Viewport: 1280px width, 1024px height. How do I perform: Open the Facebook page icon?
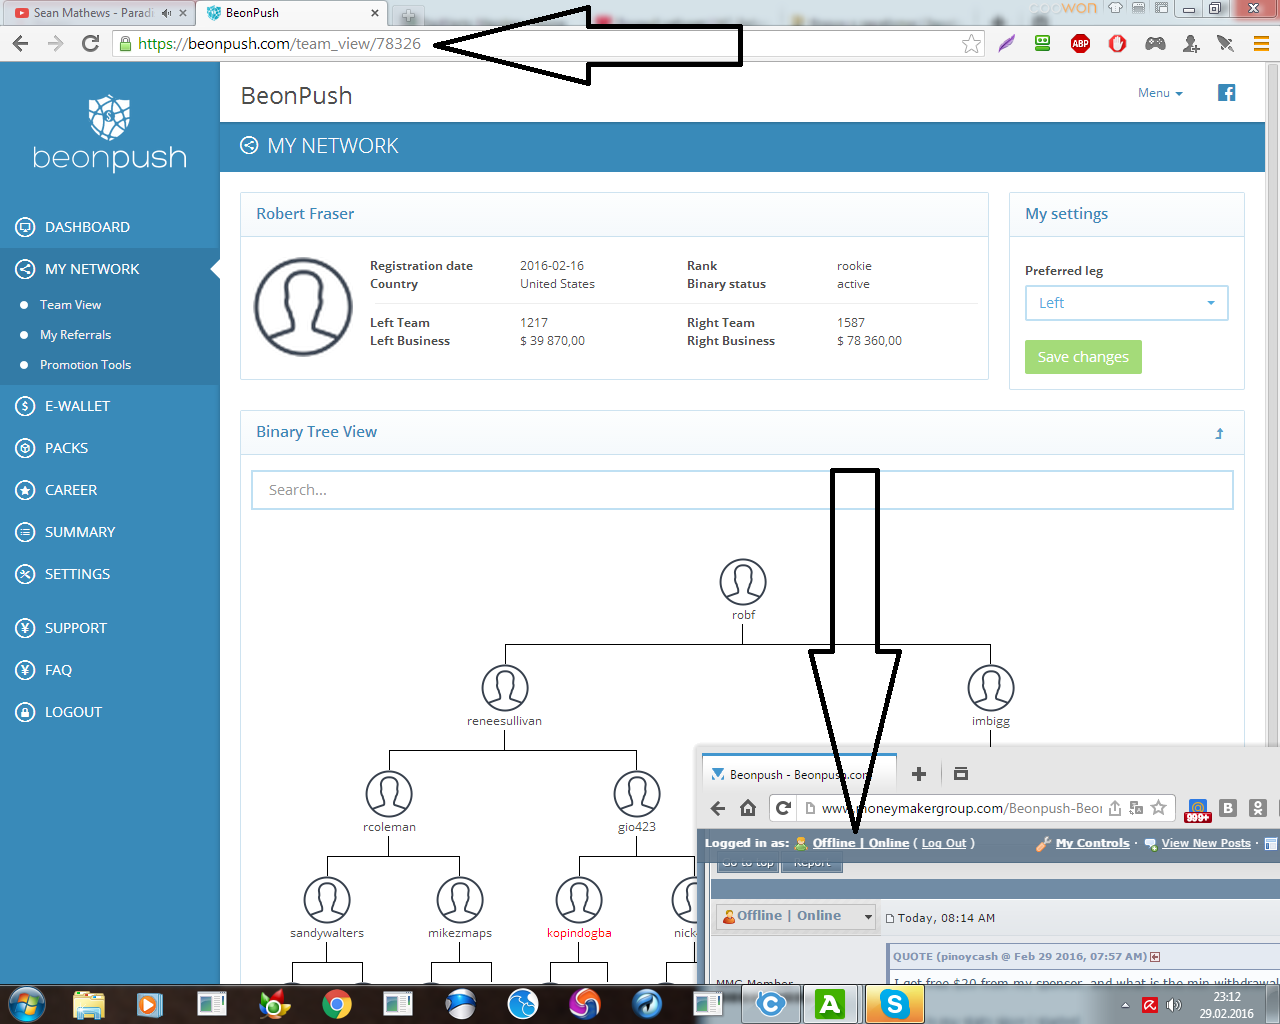pos(1227,93)
